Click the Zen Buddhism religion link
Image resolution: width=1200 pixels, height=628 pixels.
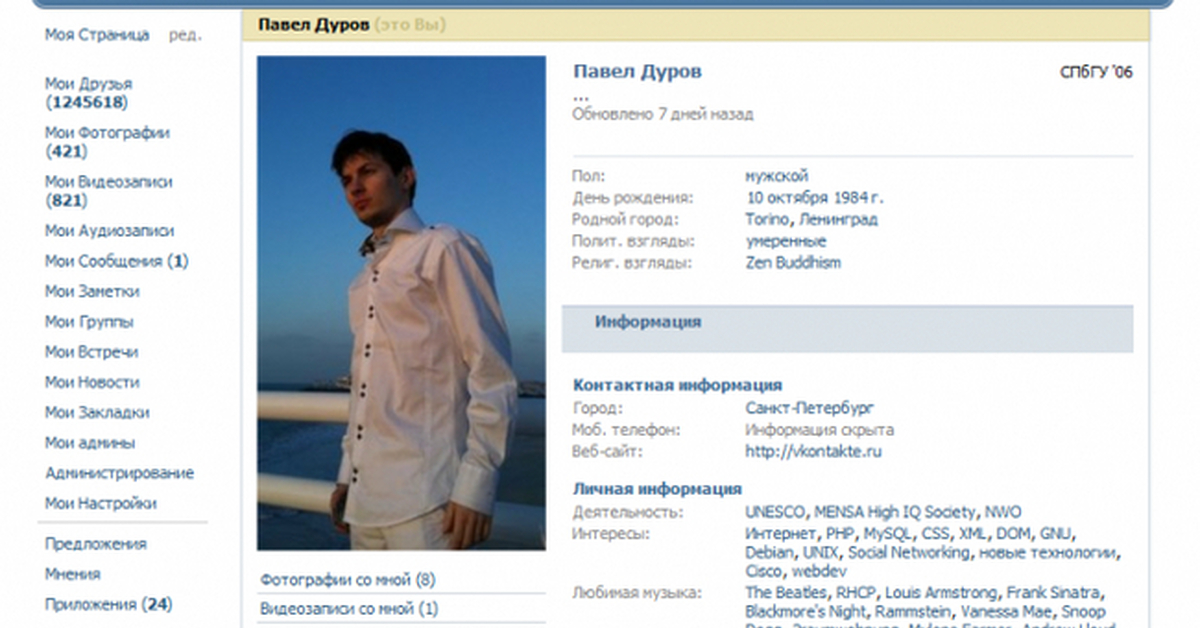point(793,263)
